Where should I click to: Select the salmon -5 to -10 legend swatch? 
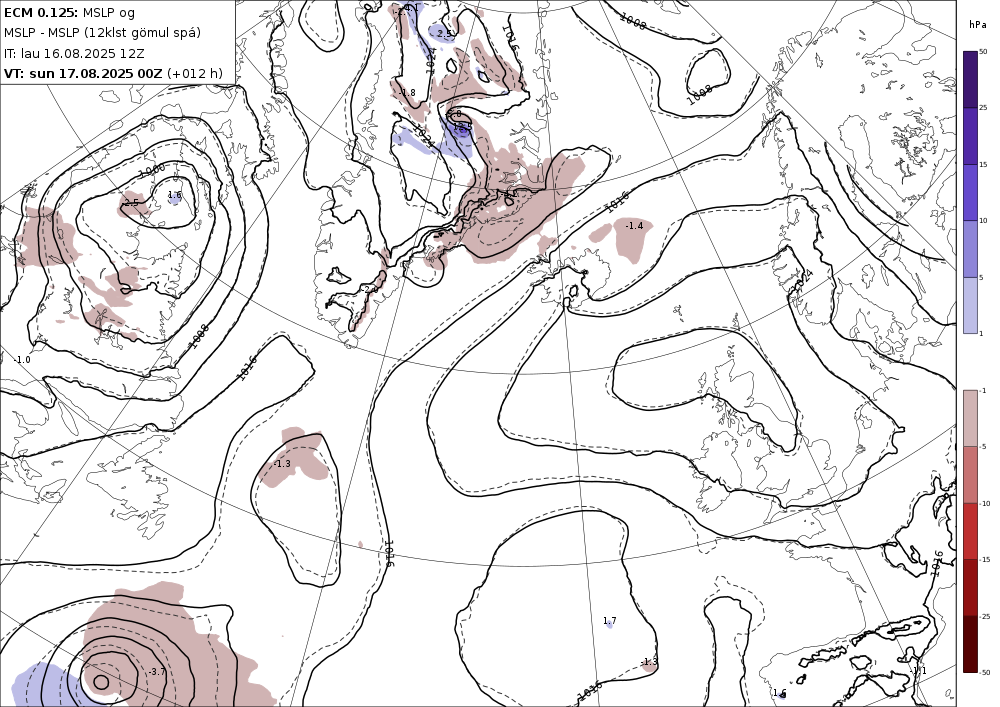tap(970, 474)
